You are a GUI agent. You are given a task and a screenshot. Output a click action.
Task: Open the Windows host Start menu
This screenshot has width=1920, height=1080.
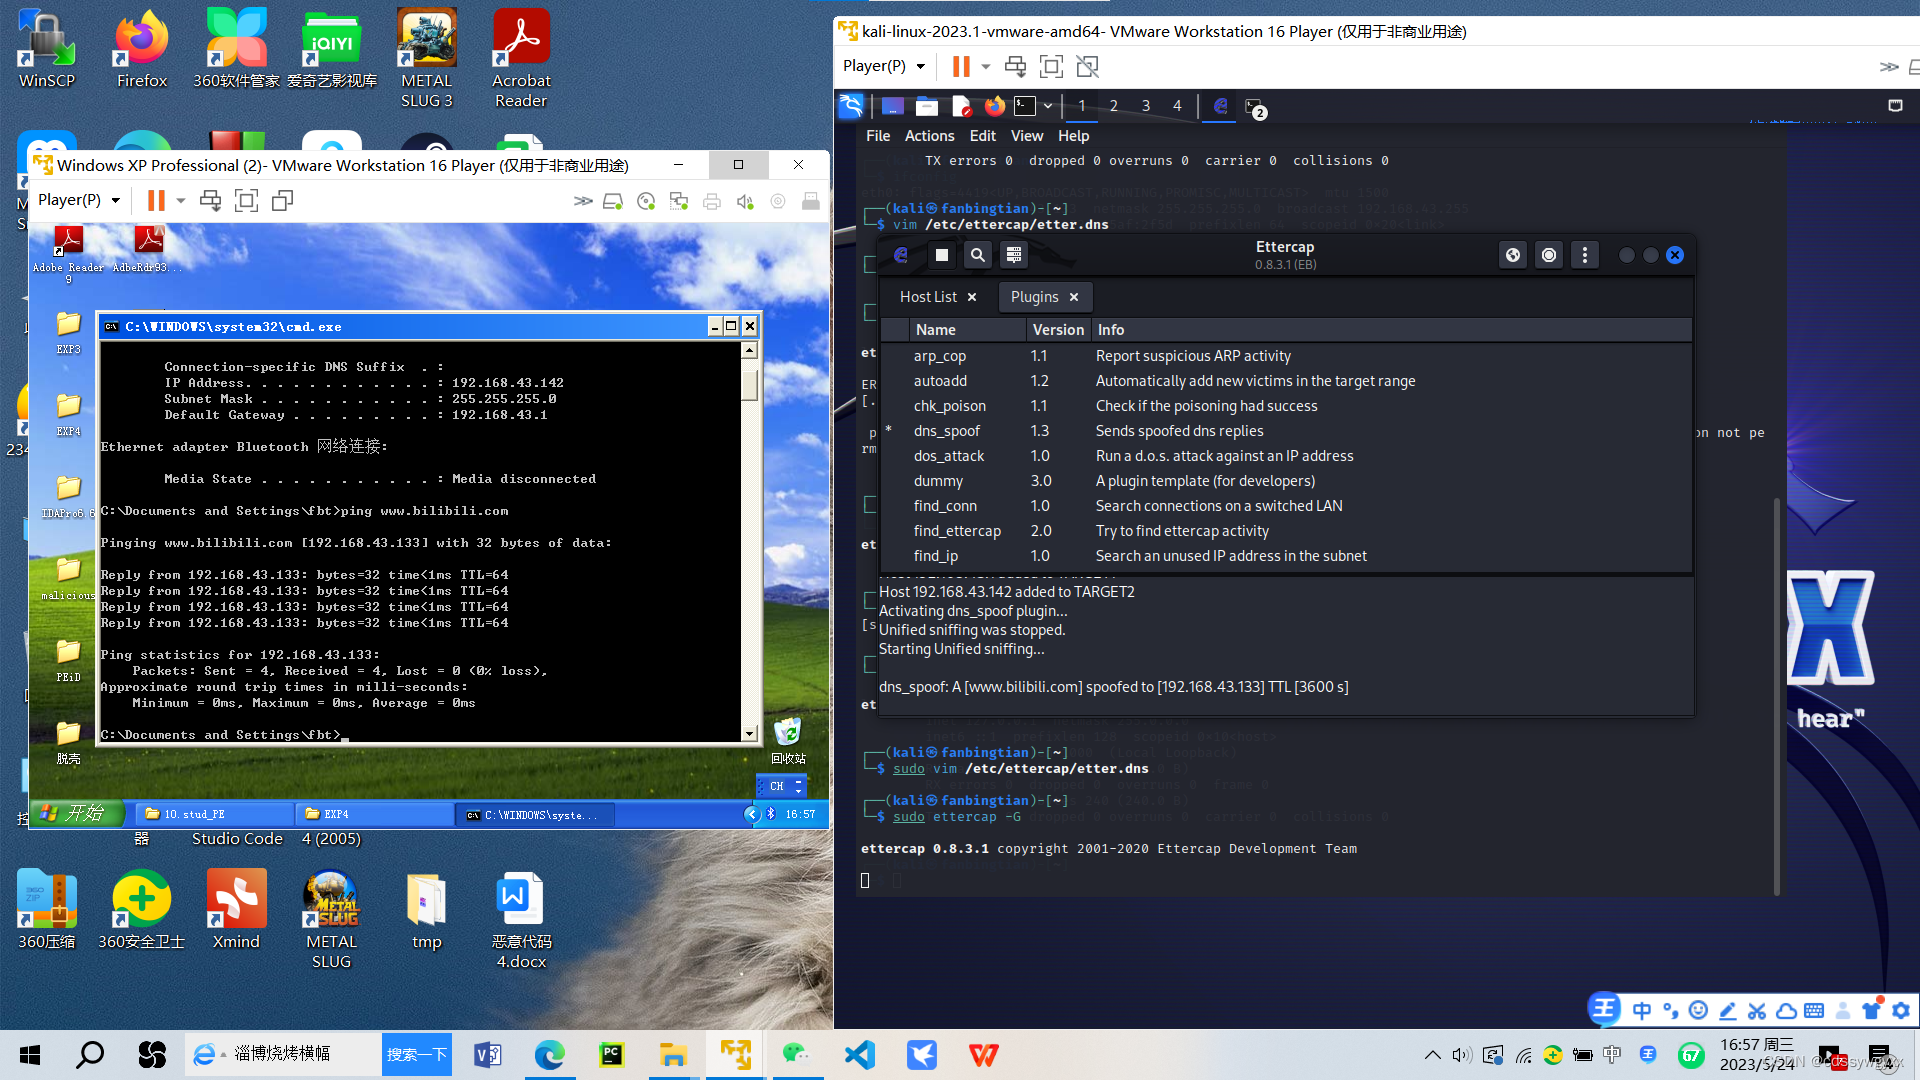click(30, 1055)
